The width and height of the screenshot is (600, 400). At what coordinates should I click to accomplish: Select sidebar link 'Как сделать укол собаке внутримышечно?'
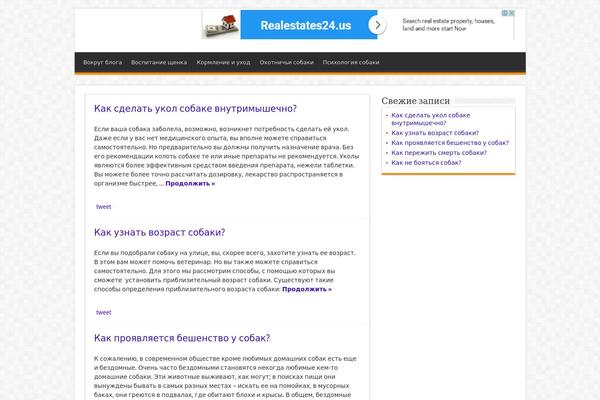tap(430, 119)
